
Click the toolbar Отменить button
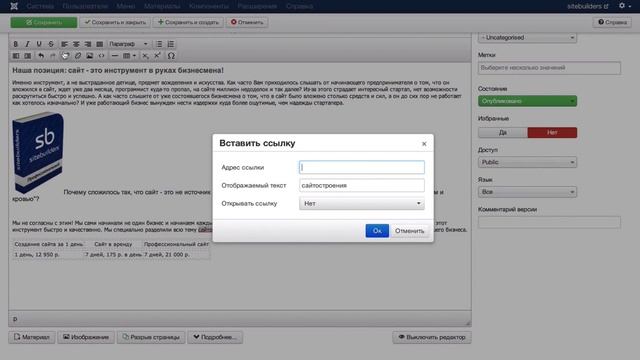click(x=247, y=22)
